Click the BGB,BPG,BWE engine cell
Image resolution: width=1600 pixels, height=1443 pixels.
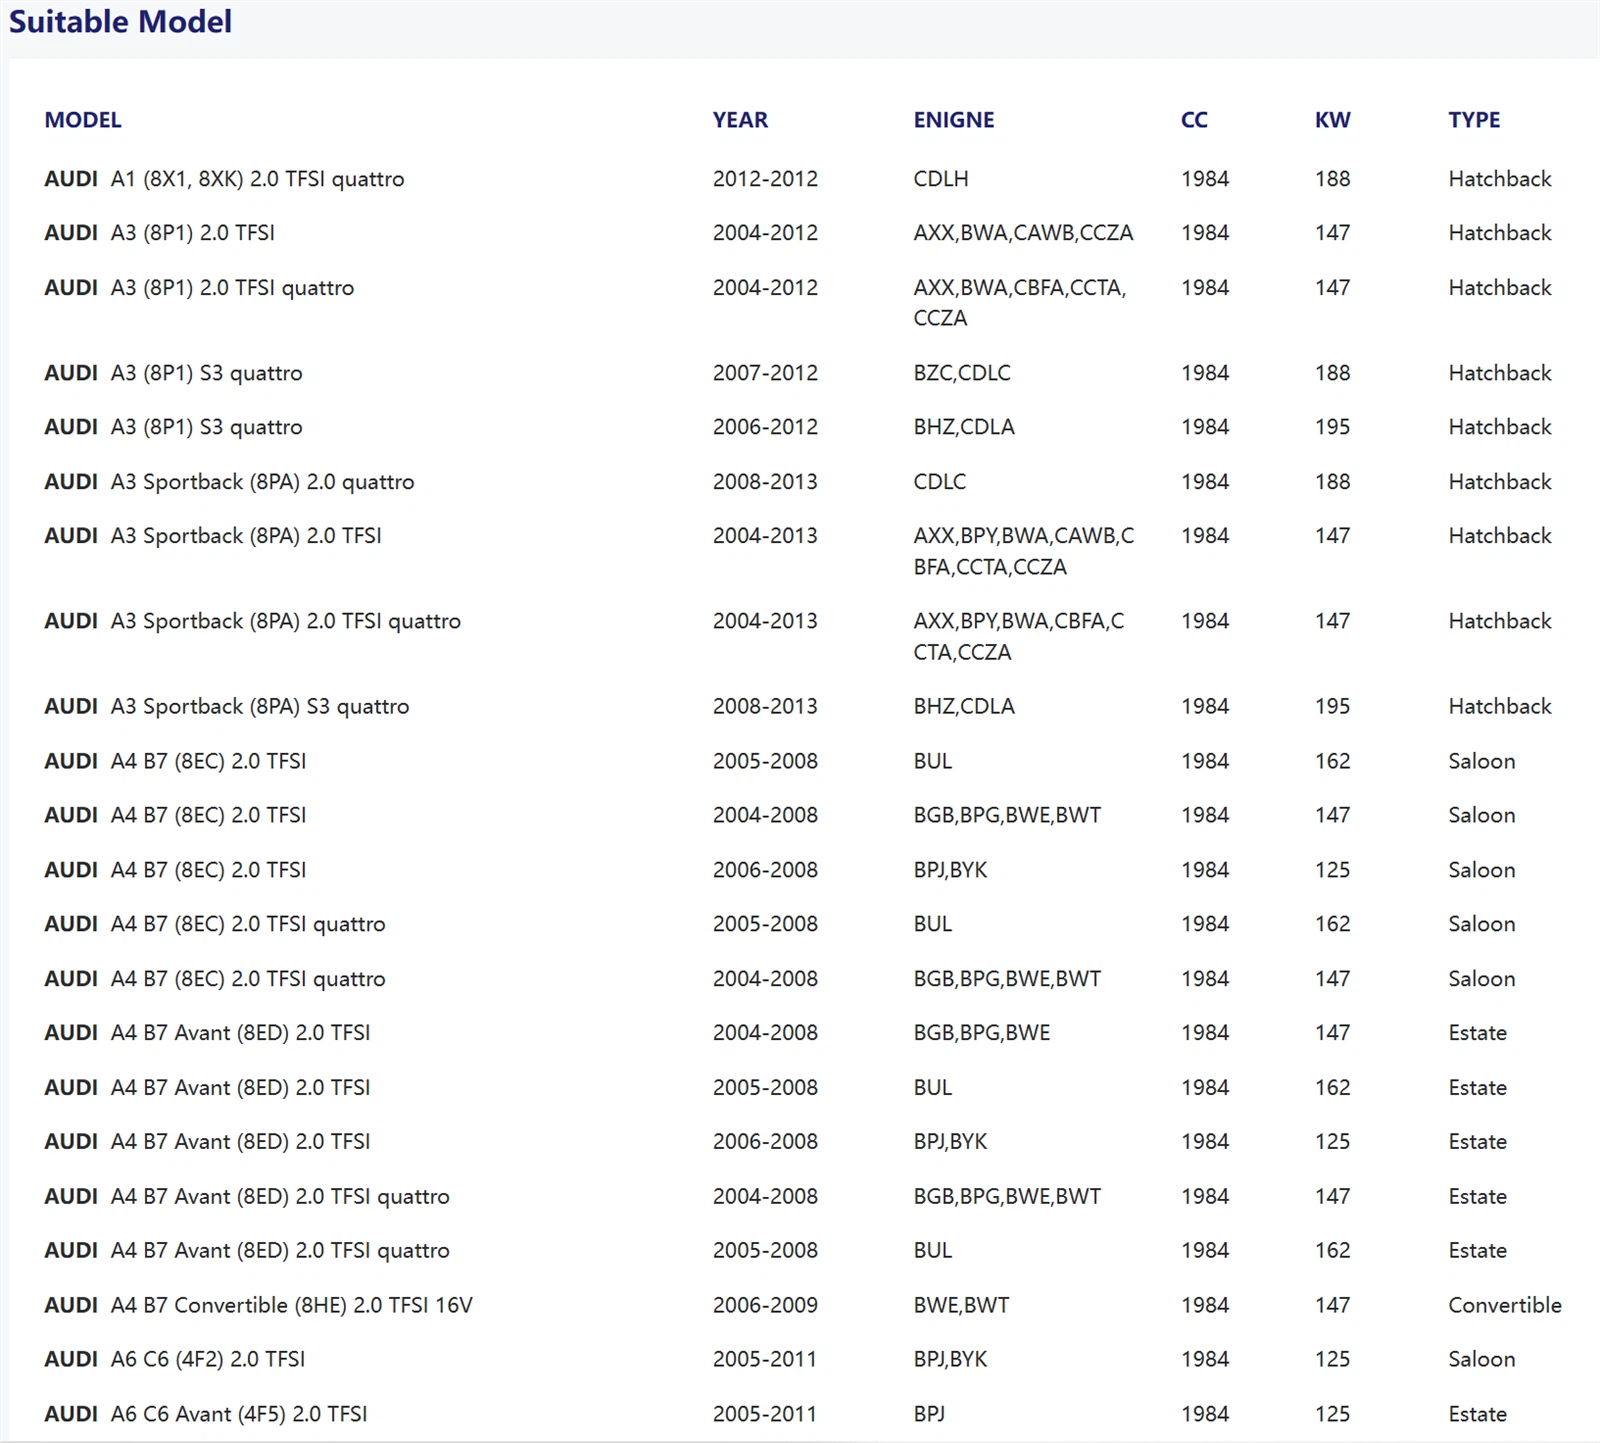pos(982,1033)
